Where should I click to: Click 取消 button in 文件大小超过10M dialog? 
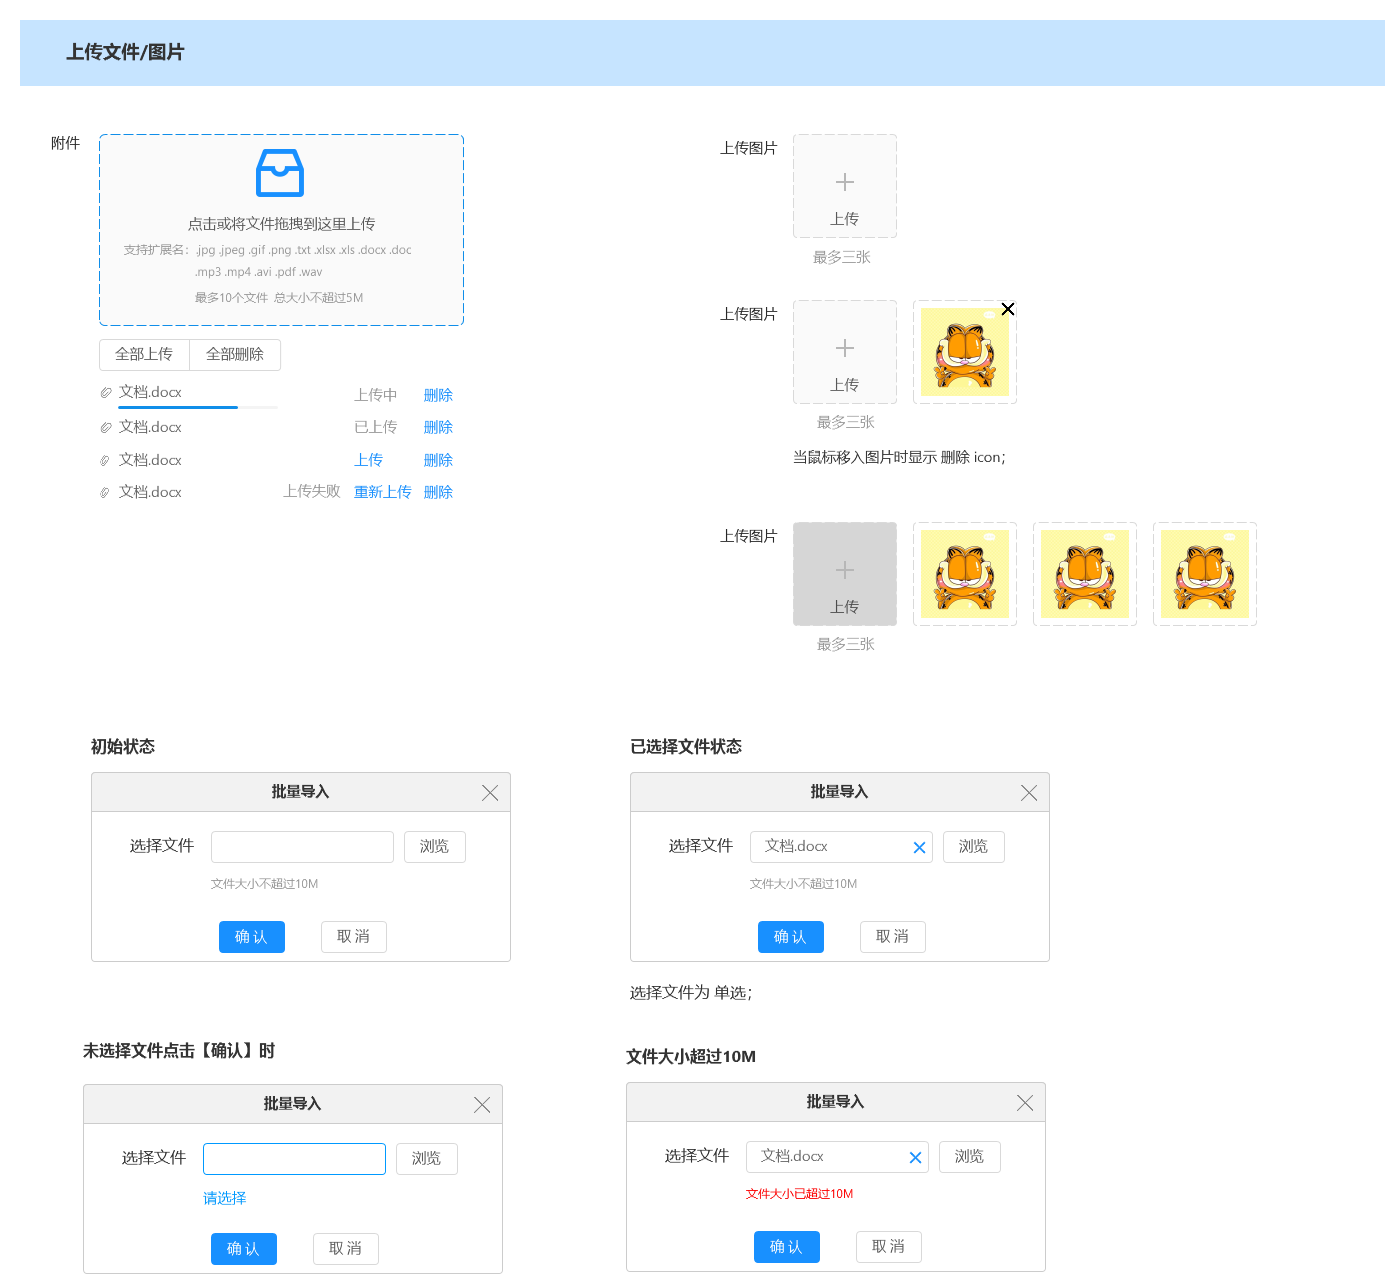(x=889, y=1247)
